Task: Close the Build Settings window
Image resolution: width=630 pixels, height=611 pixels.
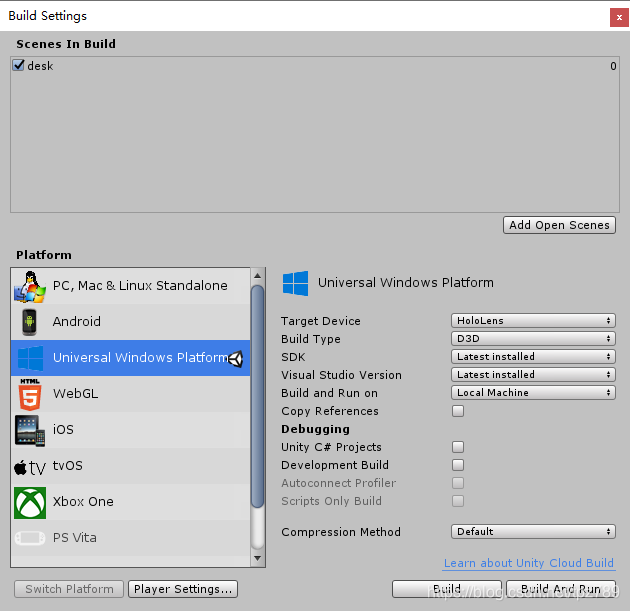Action: 619,18
